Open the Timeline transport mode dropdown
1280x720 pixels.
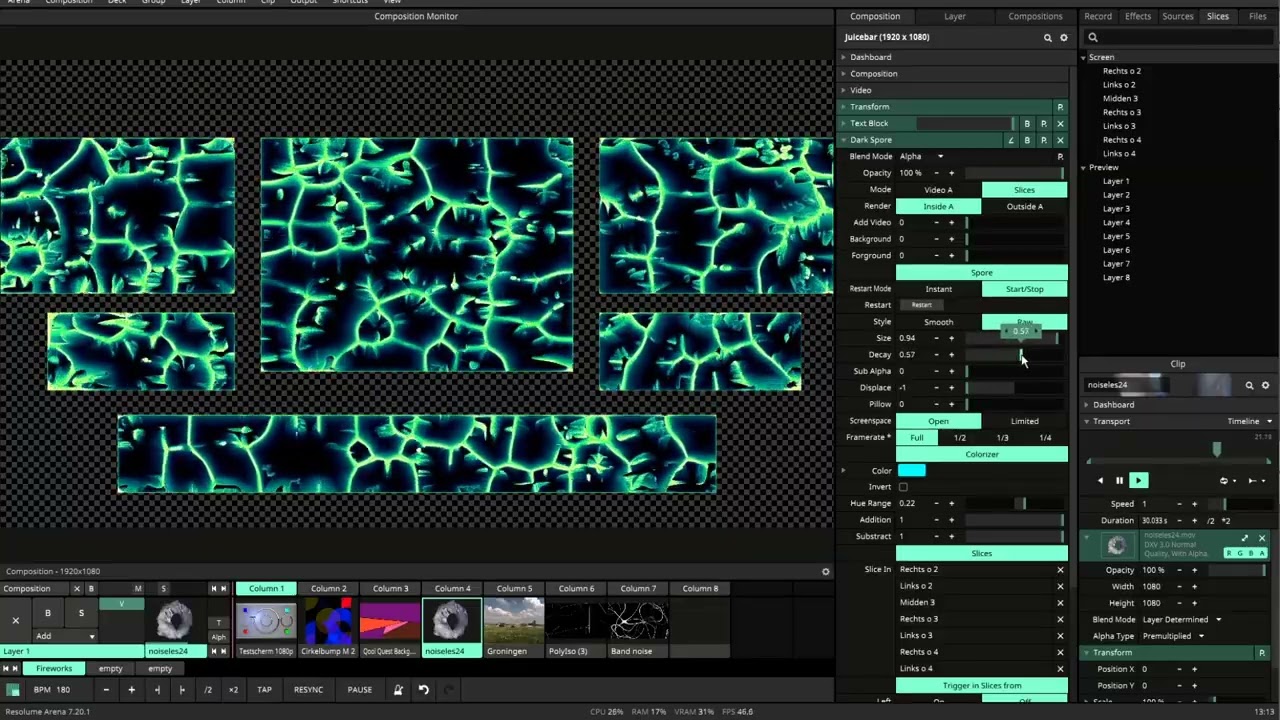click(1250, 421)
